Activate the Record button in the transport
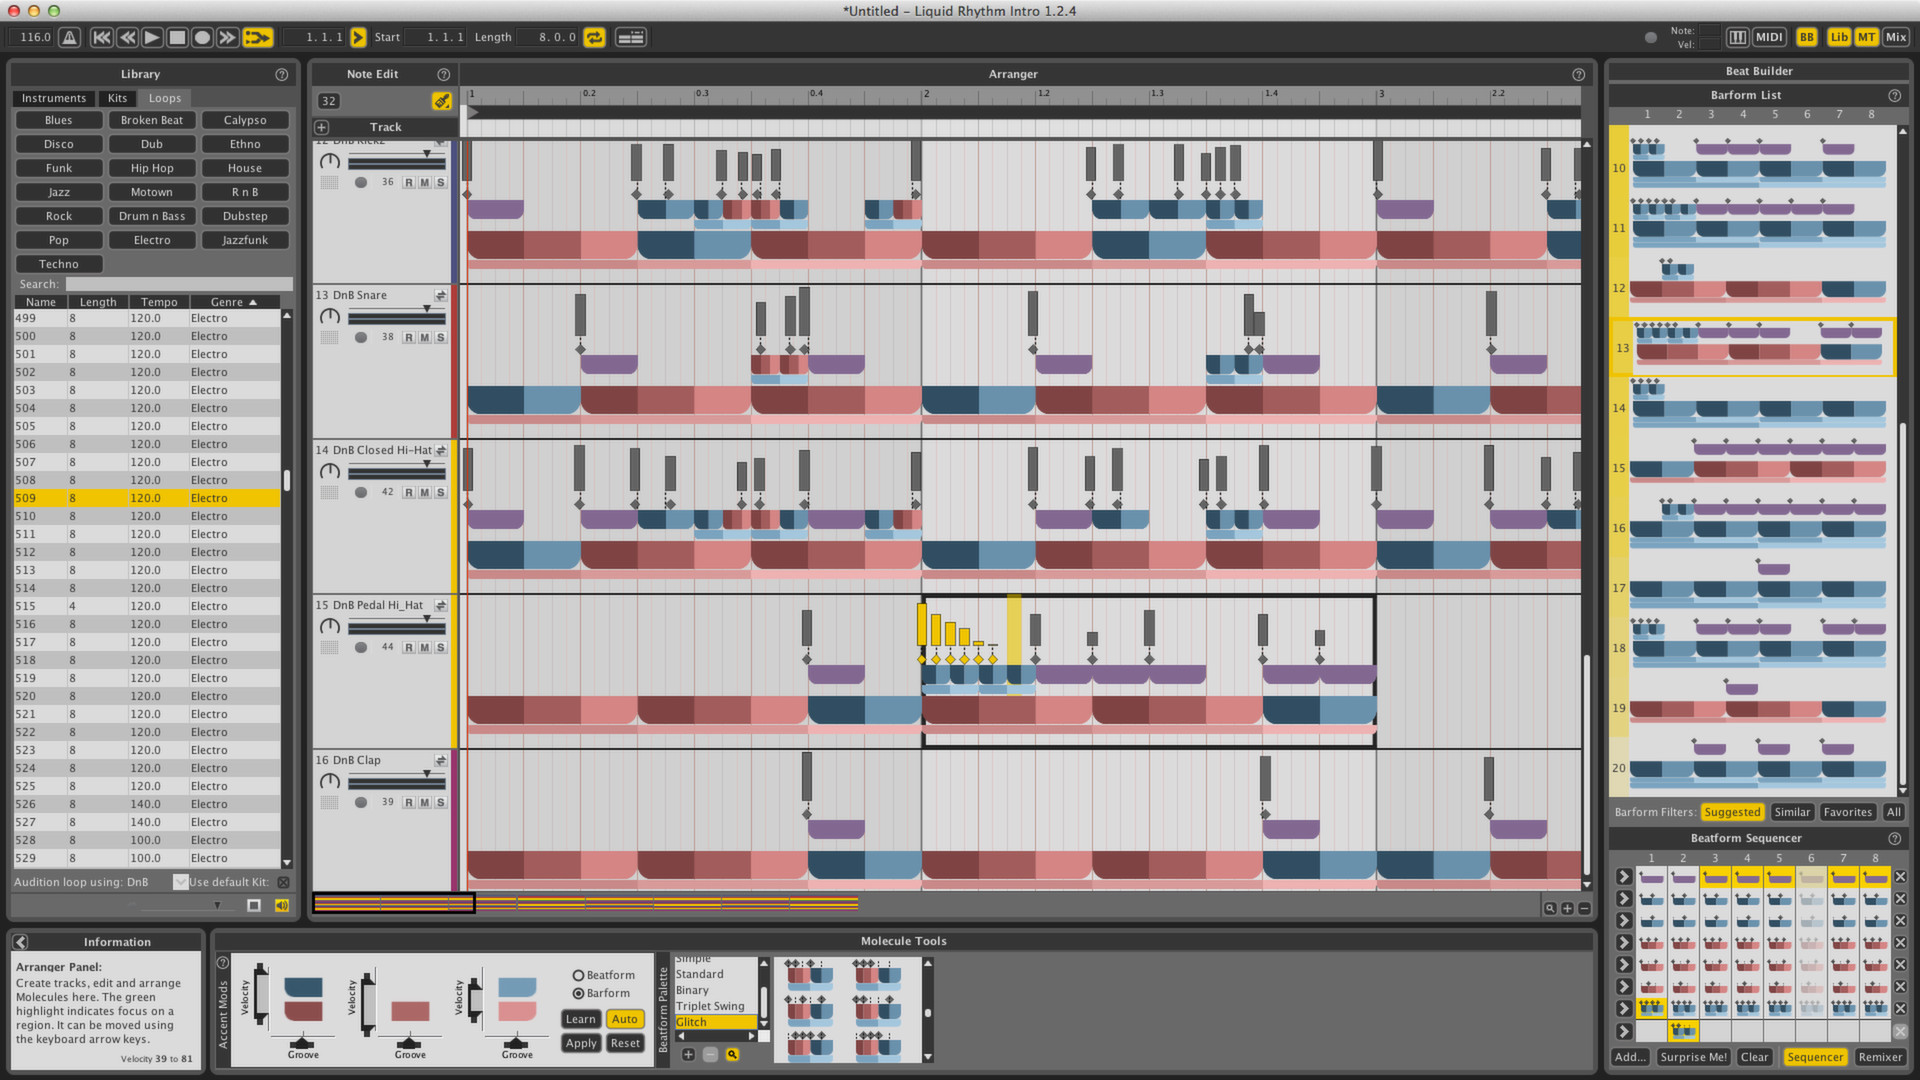The height and width of the screenshot is (1080, 1920). click(201, 36)
